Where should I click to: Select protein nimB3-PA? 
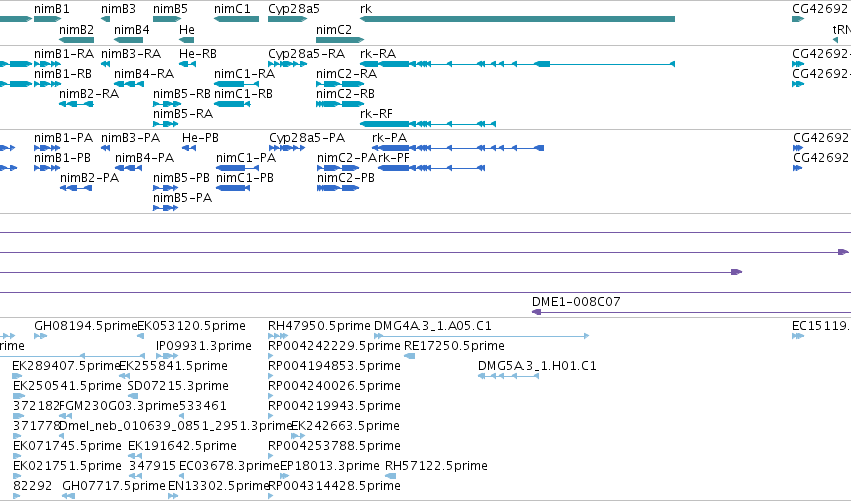(105, 148)
